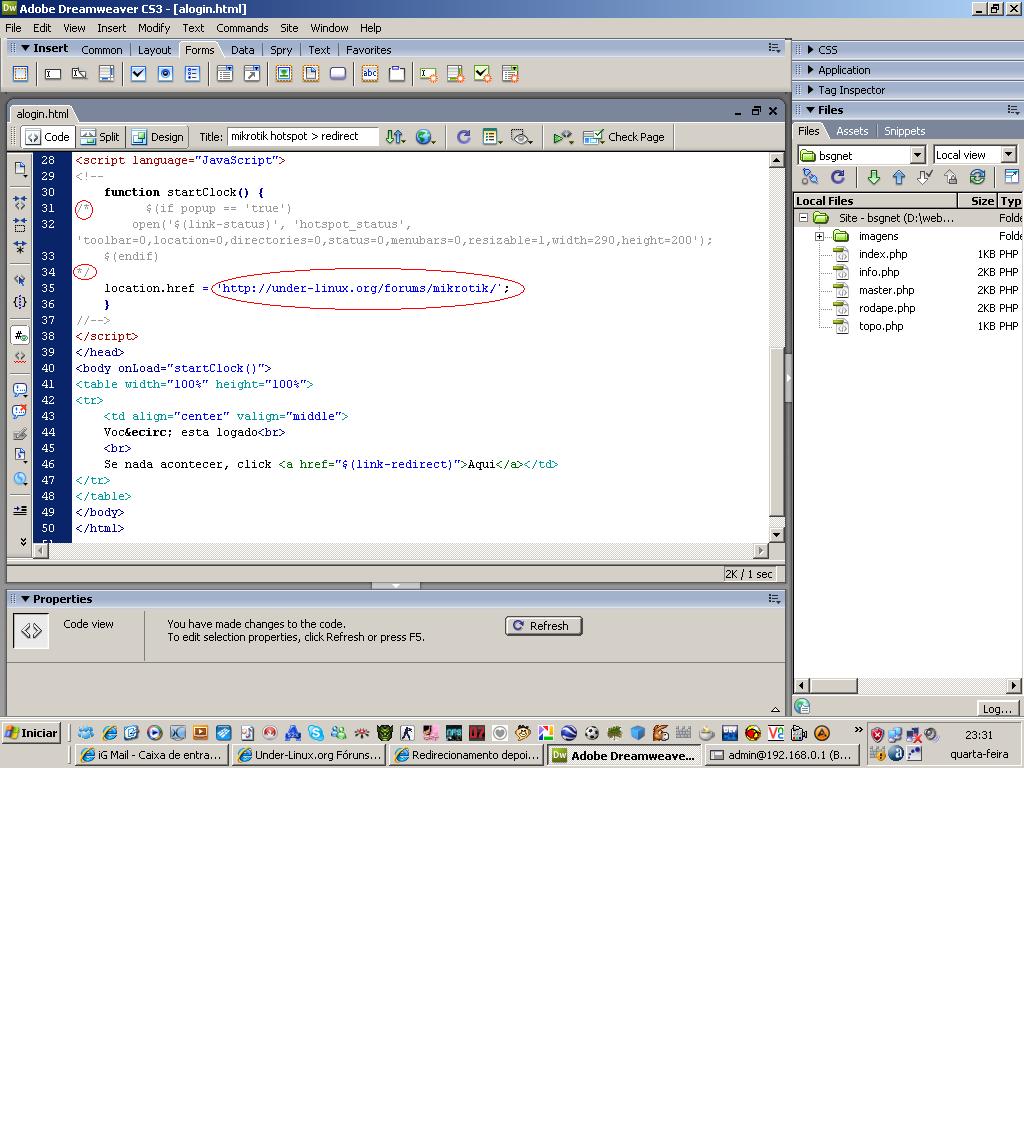Screen dimensions: 1024x1142
Task: Click the Title input field
Action: point(303,137)
